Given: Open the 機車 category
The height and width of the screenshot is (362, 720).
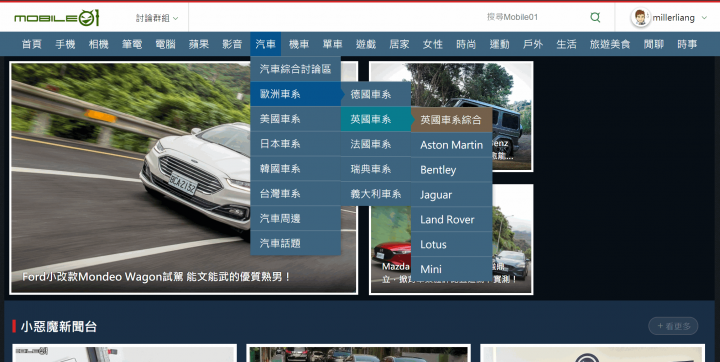Looking at the screenshot, I should (x=299, y=44).
